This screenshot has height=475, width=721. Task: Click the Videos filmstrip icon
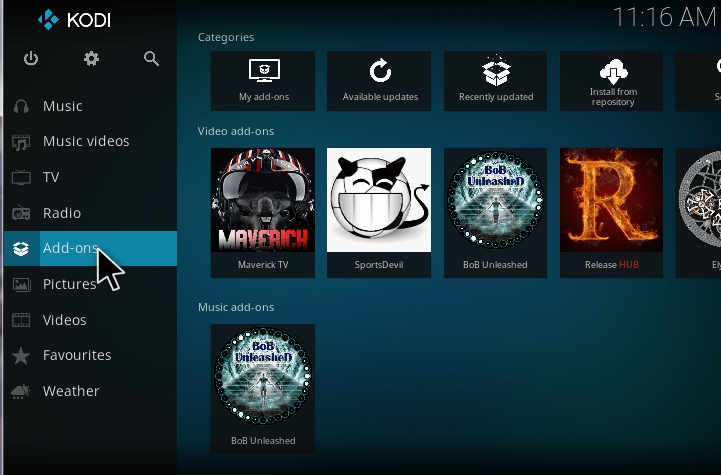point(21,320)
